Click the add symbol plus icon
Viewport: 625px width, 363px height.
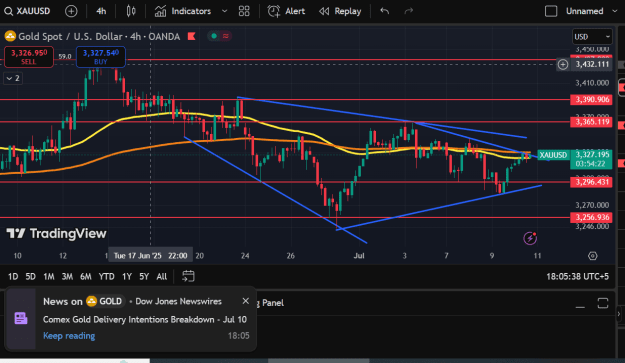71,11
